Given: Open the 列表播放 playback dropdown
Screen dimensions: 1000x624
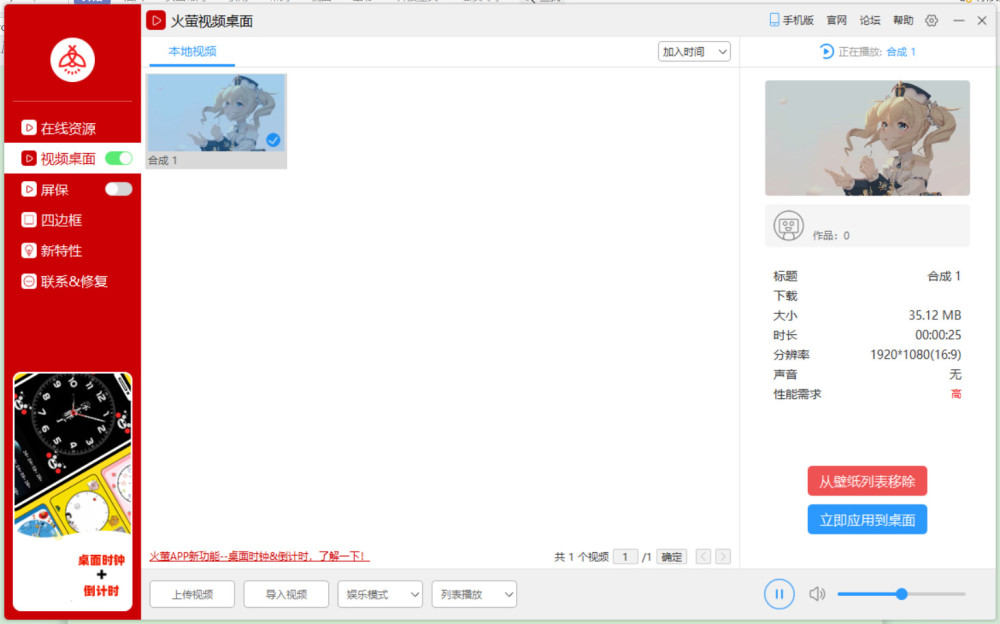Looking at the screenshot, I should [x=474, y=595].
